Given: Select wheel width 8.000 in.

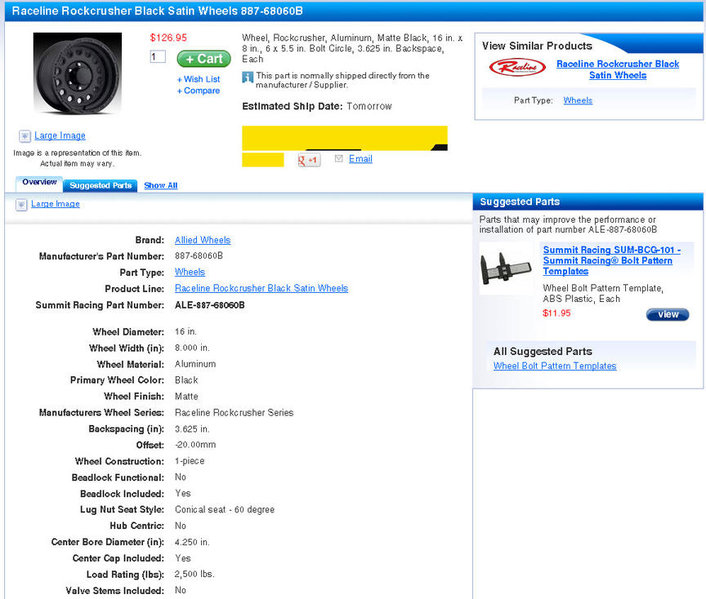Looking at the screenshot, I should pyautogui.click(x=192, y=348).
